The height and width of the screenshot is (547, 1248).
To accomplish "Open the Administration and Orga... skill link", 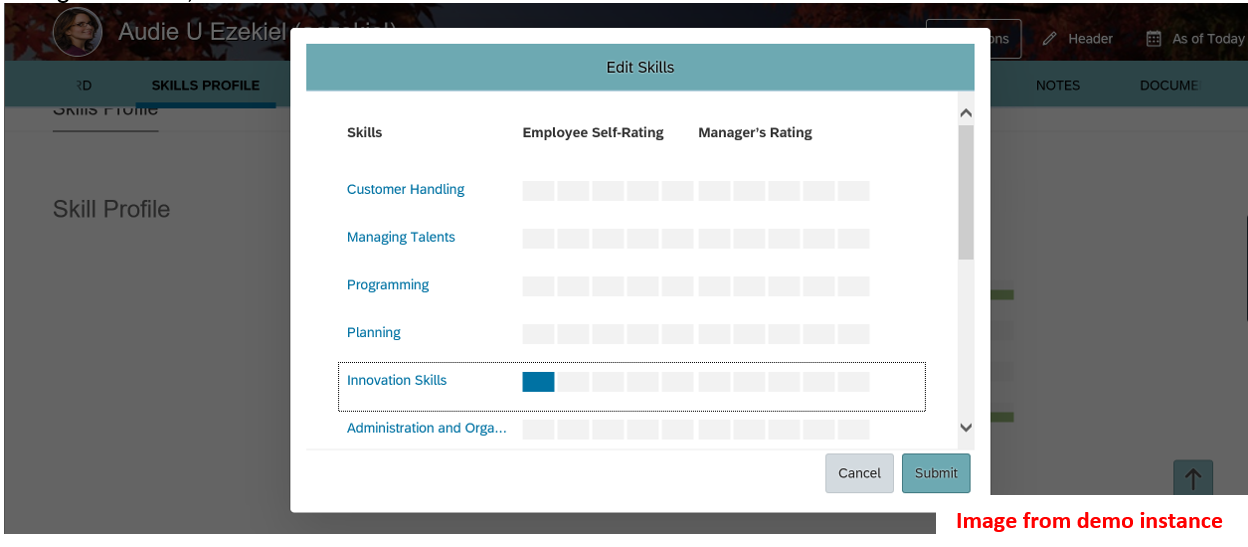I will (427, 428).
